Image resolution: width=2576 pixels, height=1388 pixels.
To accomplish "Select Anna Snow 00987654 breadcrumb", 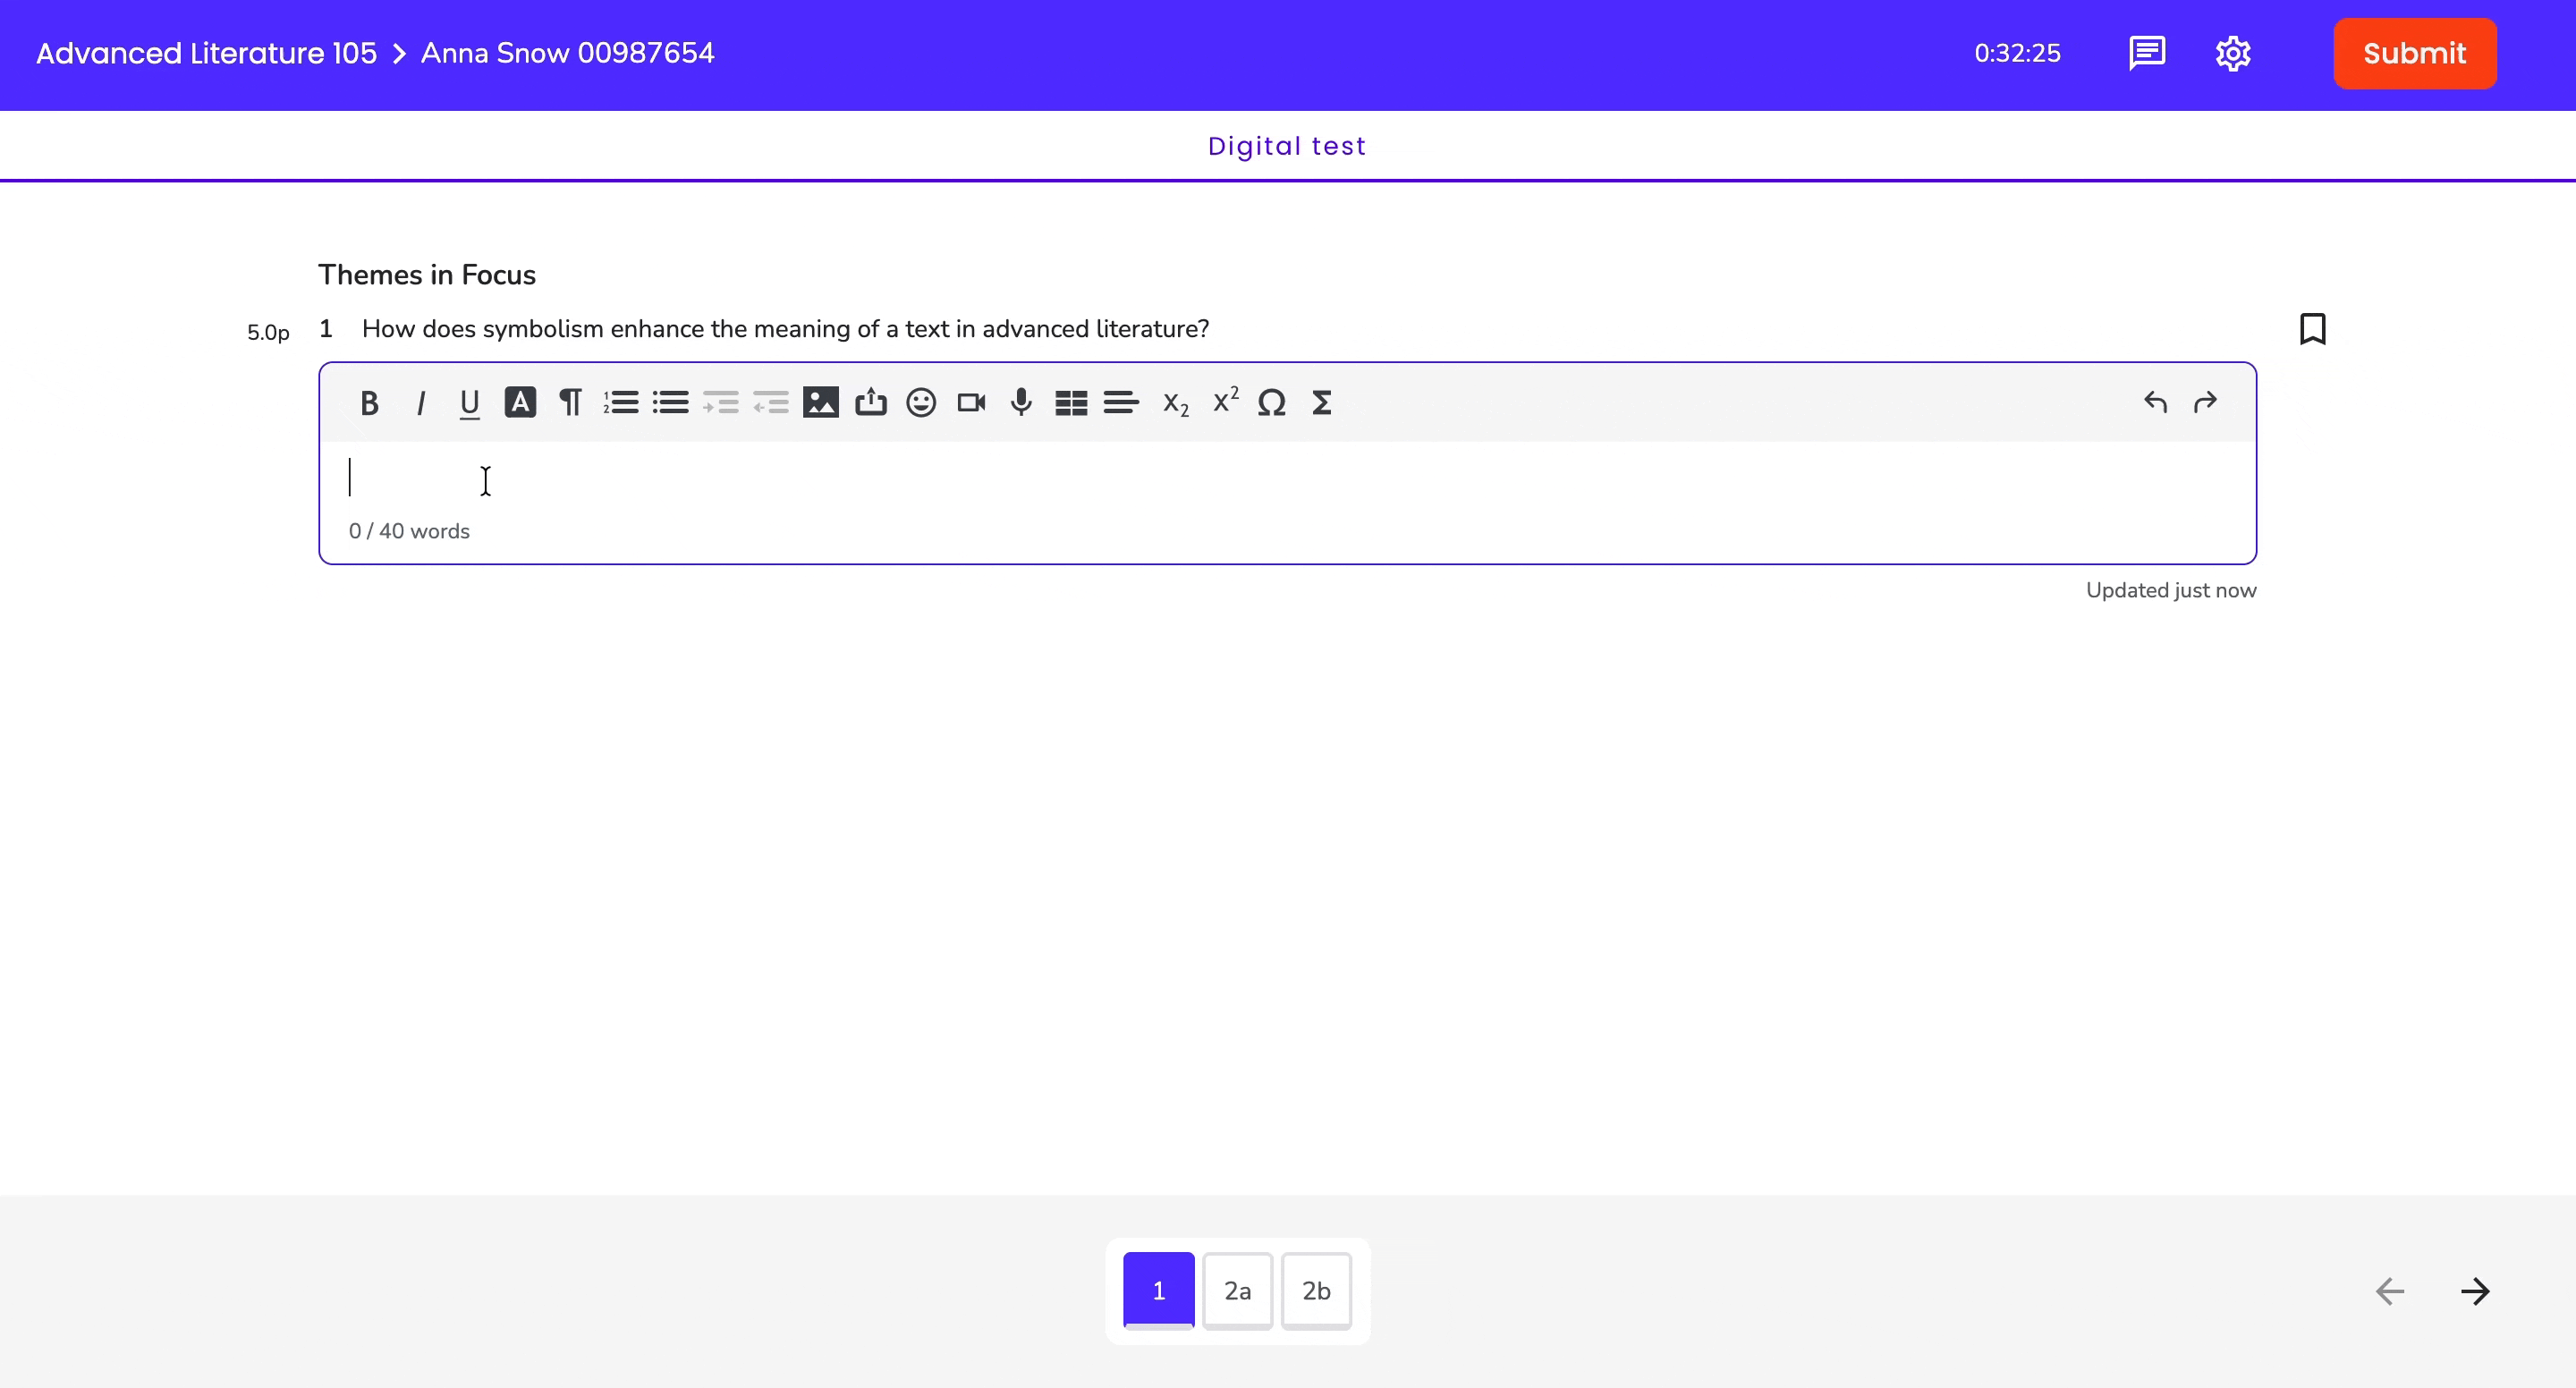I will pos(567,53).
